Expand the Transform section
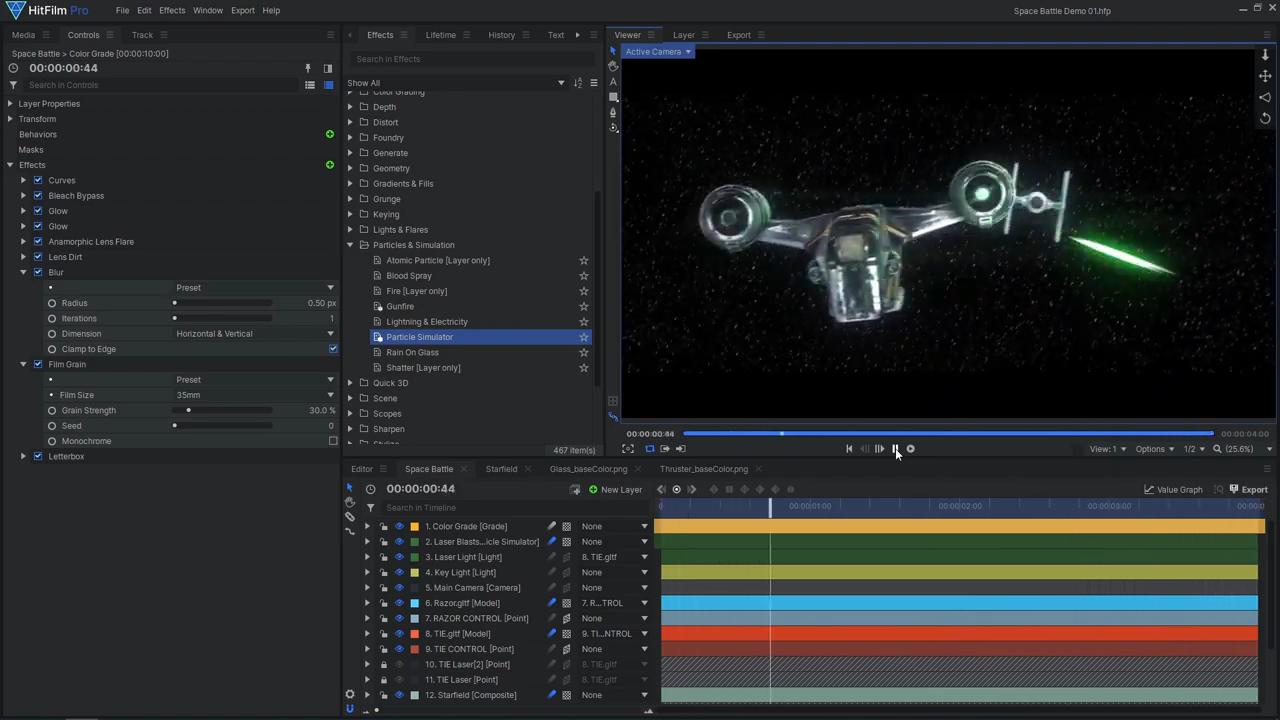Viewport: 1280px width, 720px height. pos(10,119)
